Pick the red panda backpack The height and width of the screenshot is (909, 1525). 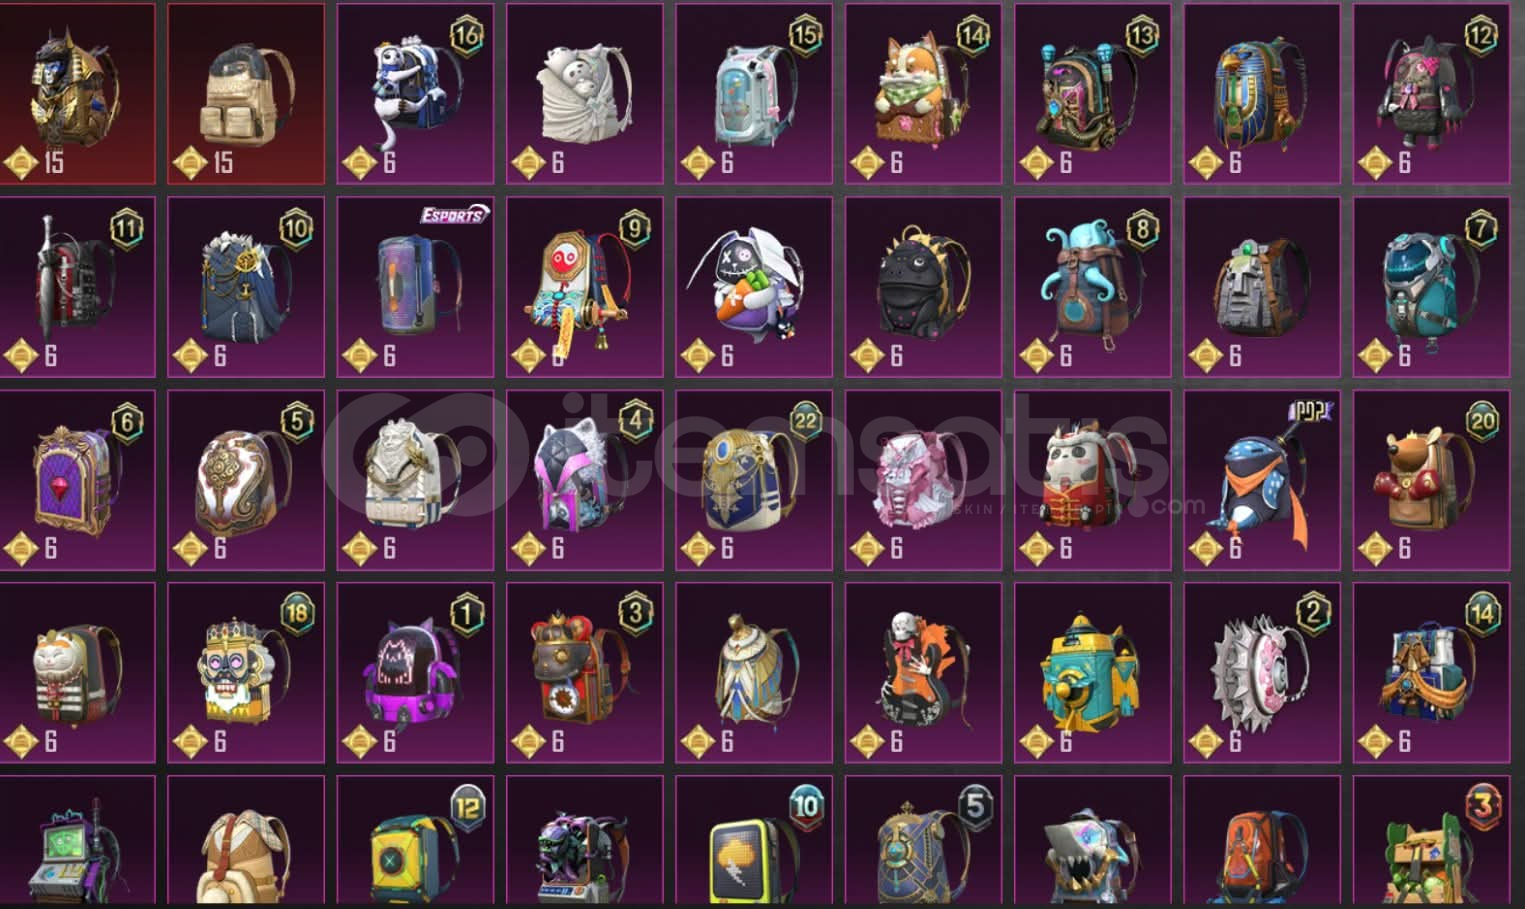[x=1092, y=480]
